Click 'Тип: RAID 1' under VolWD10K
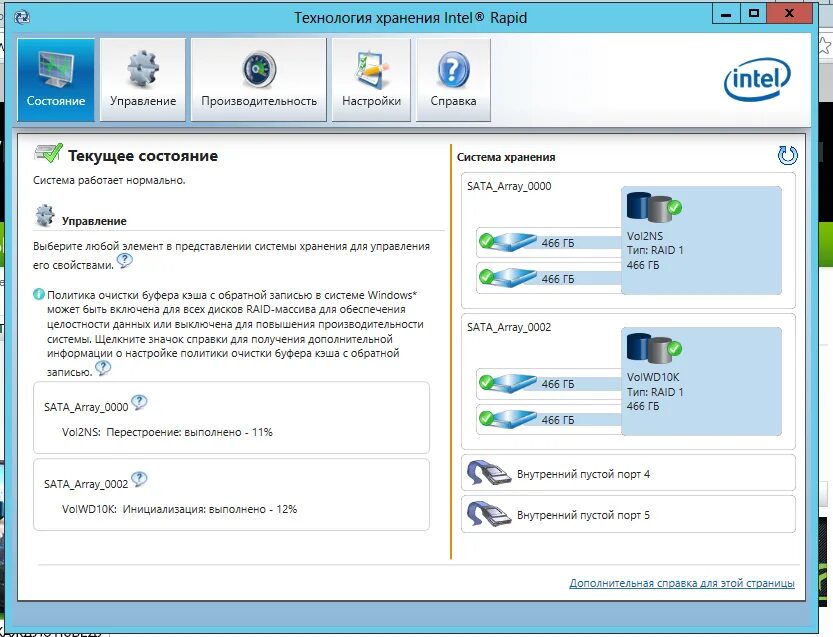This screenshot has width=833, height=637. point(655,392)
